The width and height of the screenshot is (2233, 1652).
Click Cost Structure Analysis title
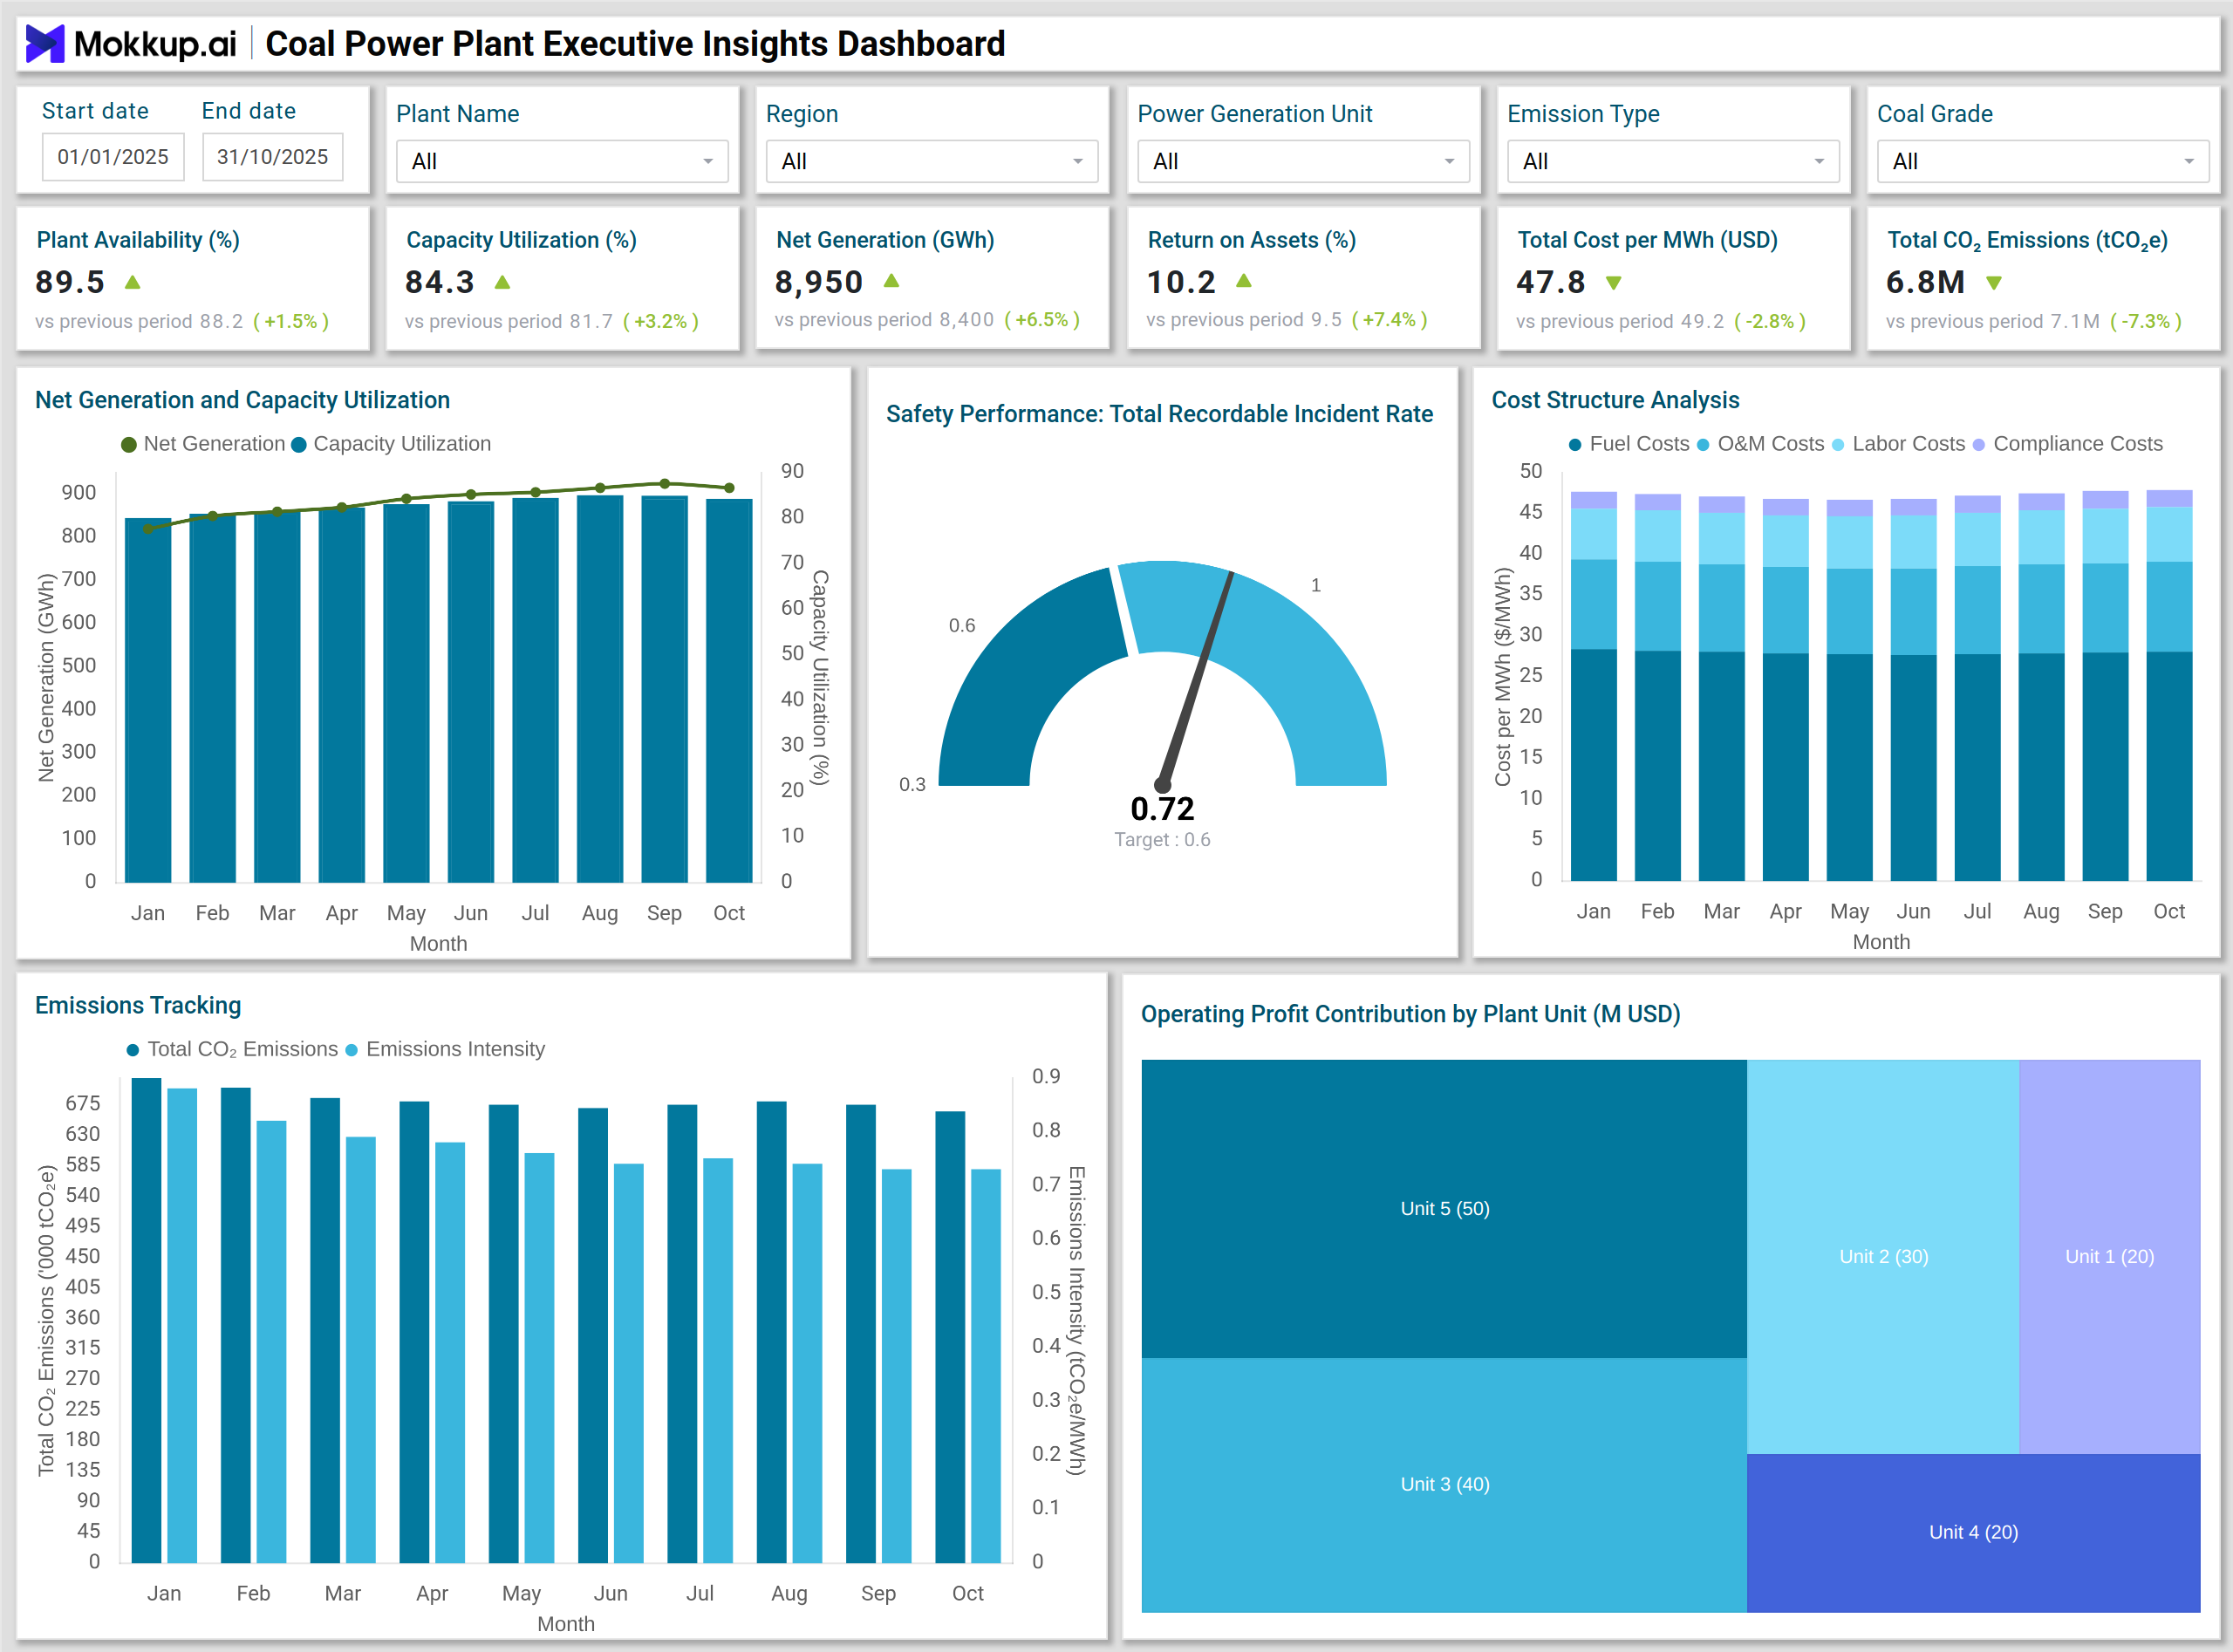[x=1615, y=400]
